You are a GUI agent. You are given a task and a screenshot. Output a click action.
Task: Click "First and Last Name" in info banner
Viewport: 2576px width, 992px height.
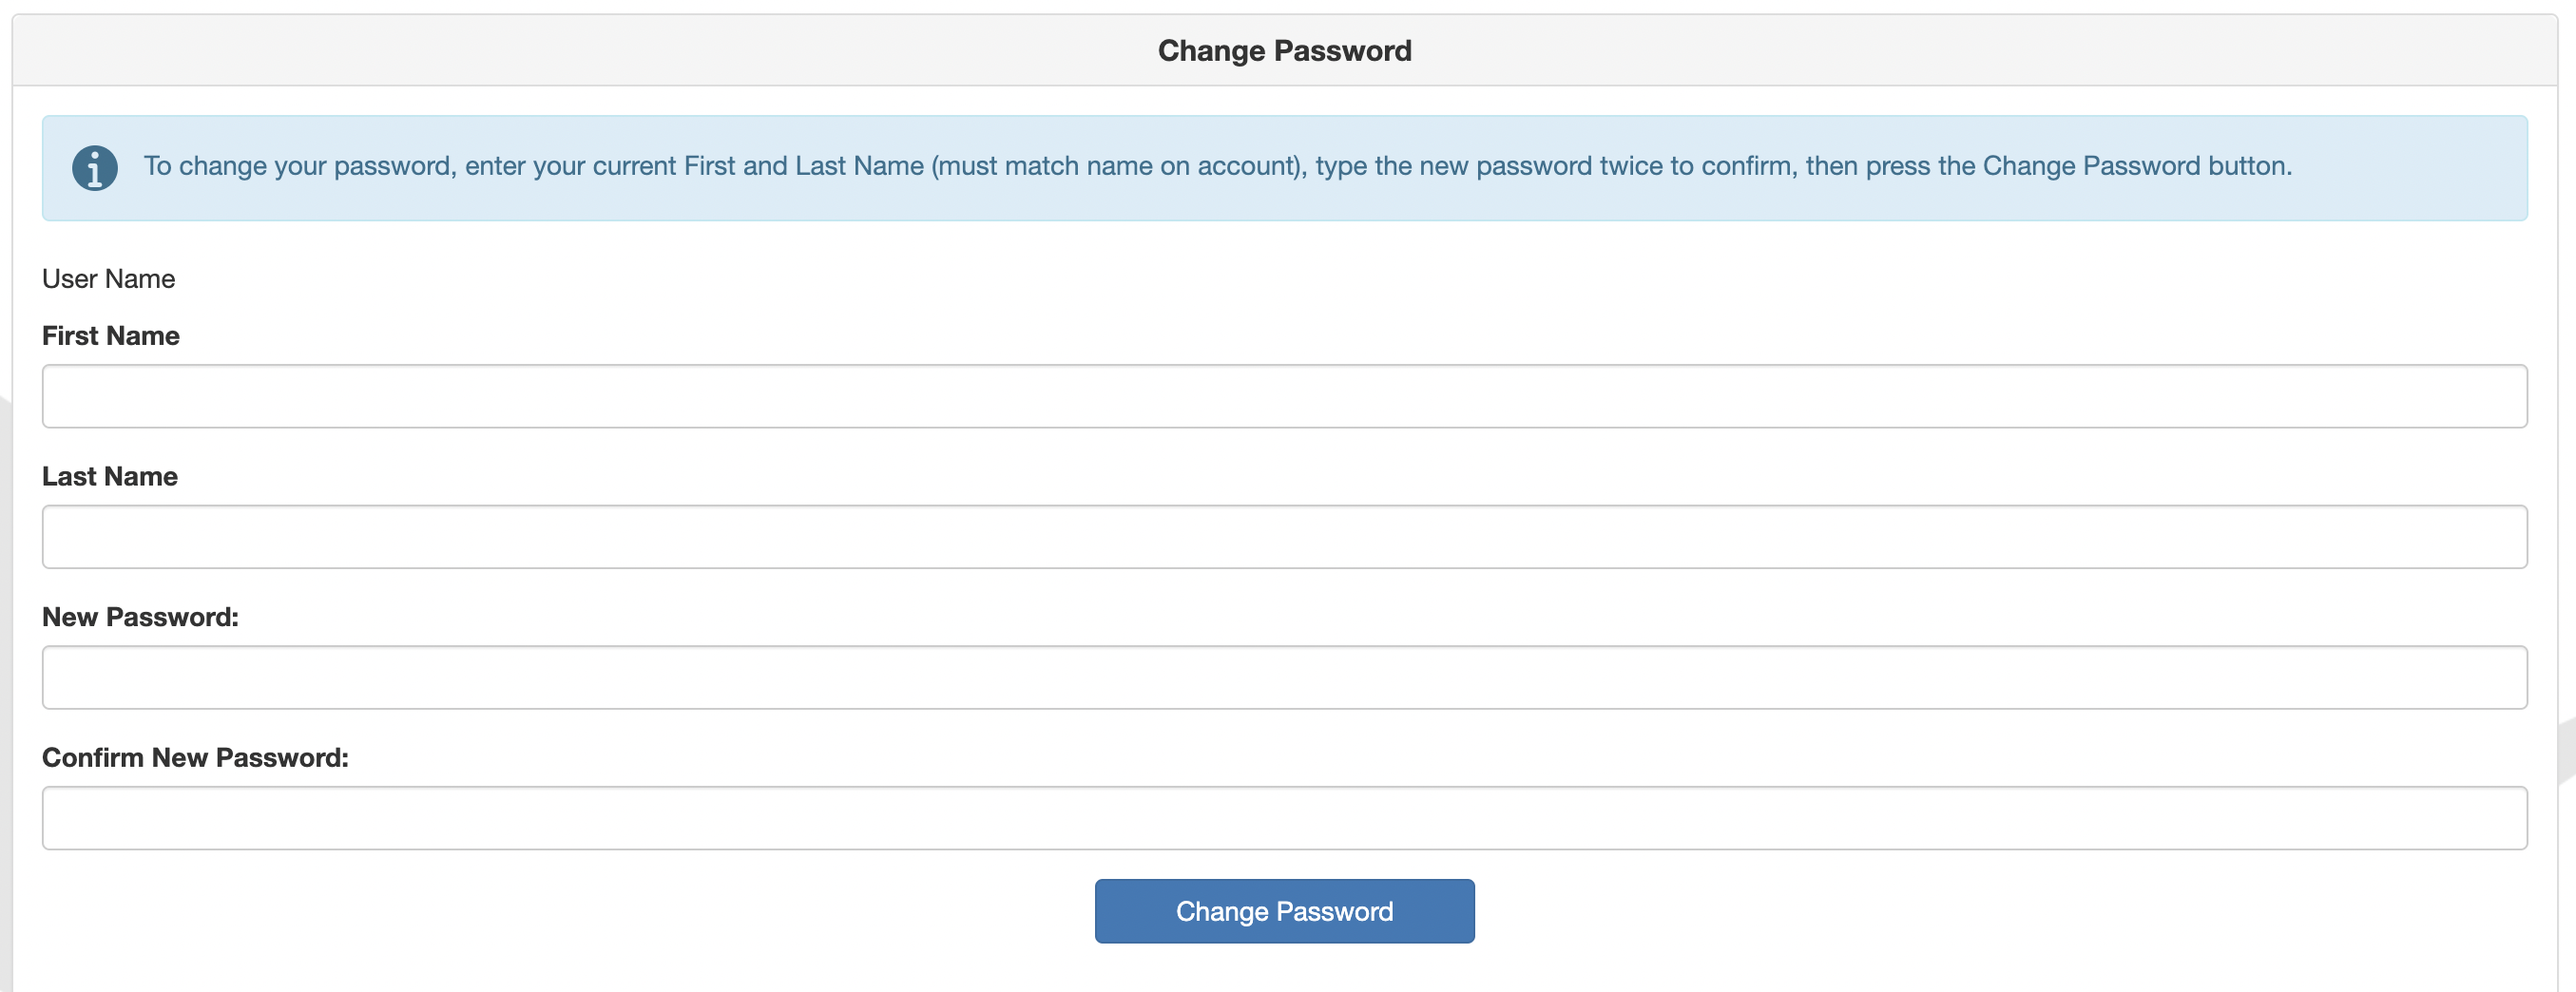tap(803, 166)
